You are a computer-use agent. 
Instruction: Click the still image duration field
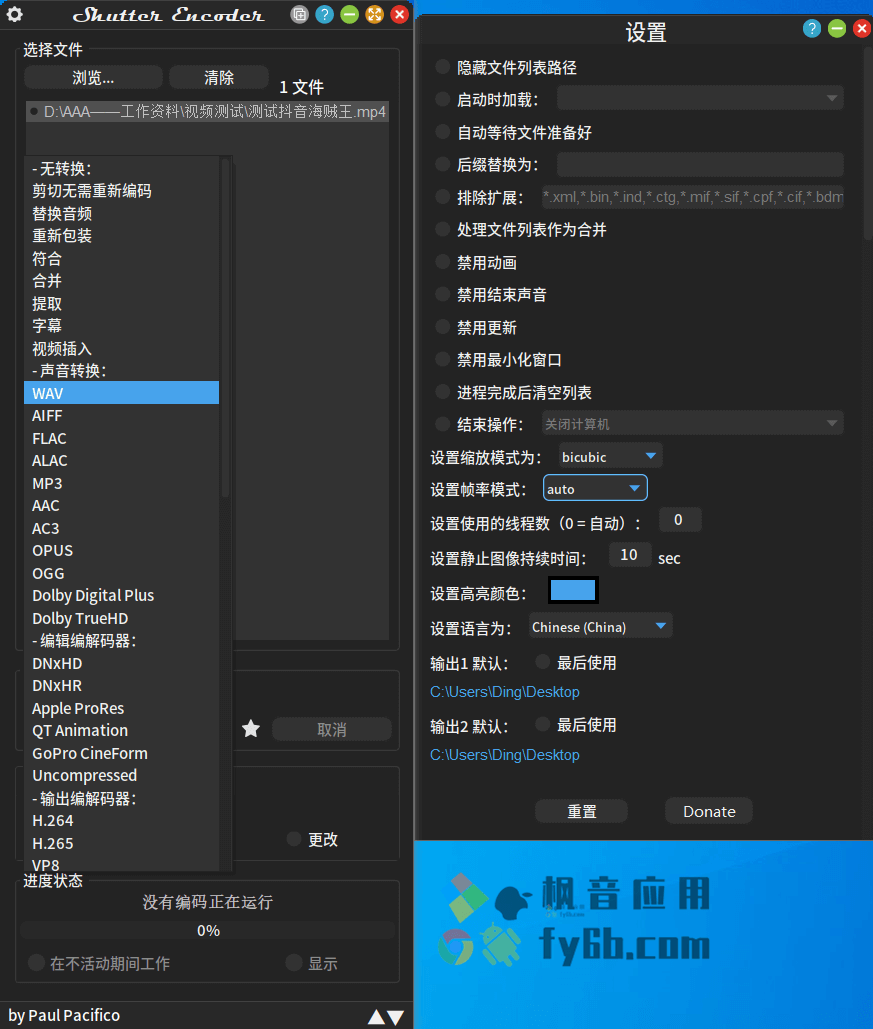tap(629, 555)
